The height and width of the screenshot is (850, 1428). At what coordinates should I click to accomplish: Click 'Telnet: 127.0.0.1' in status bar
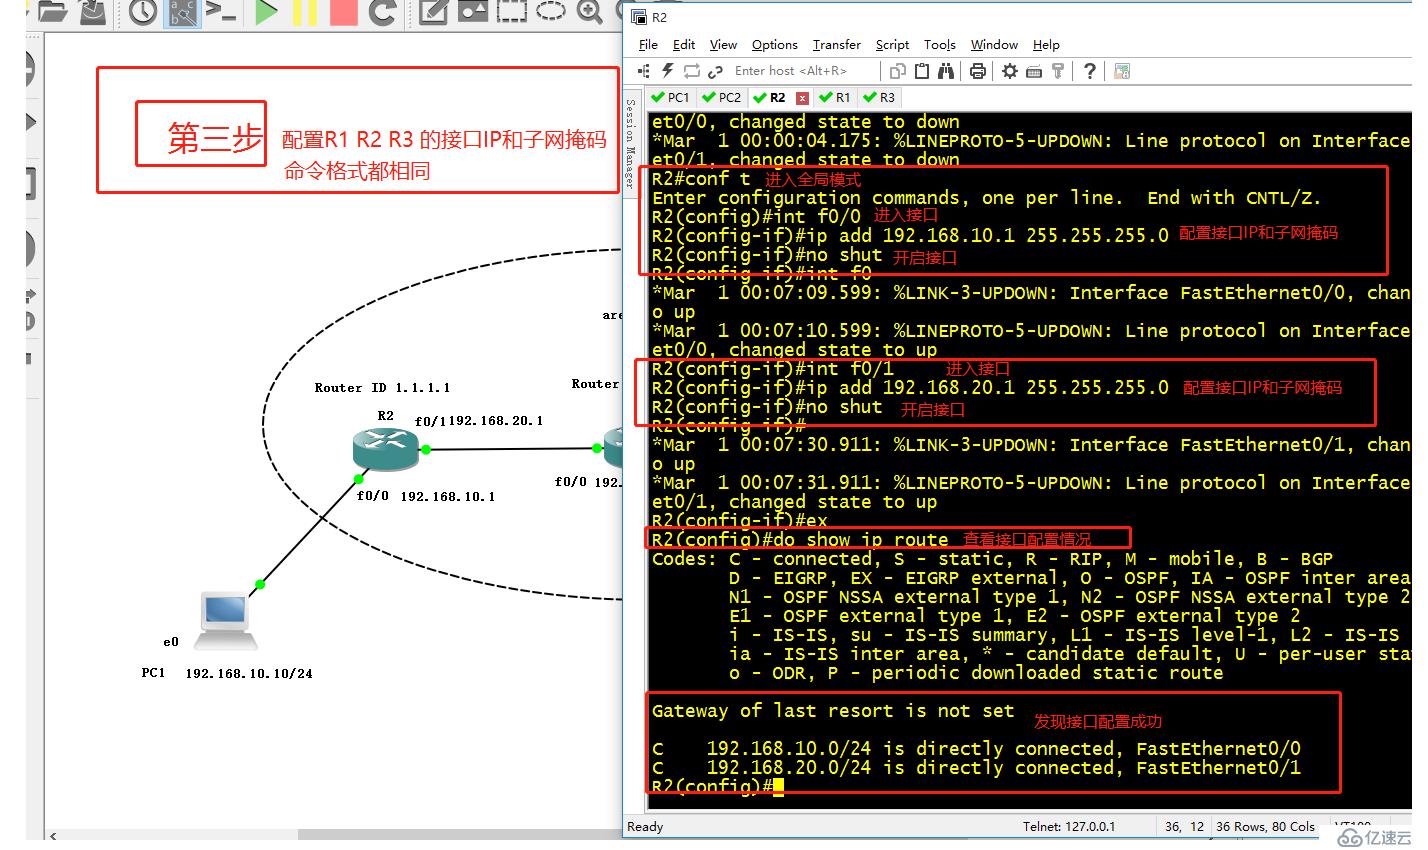[1069, 827]
